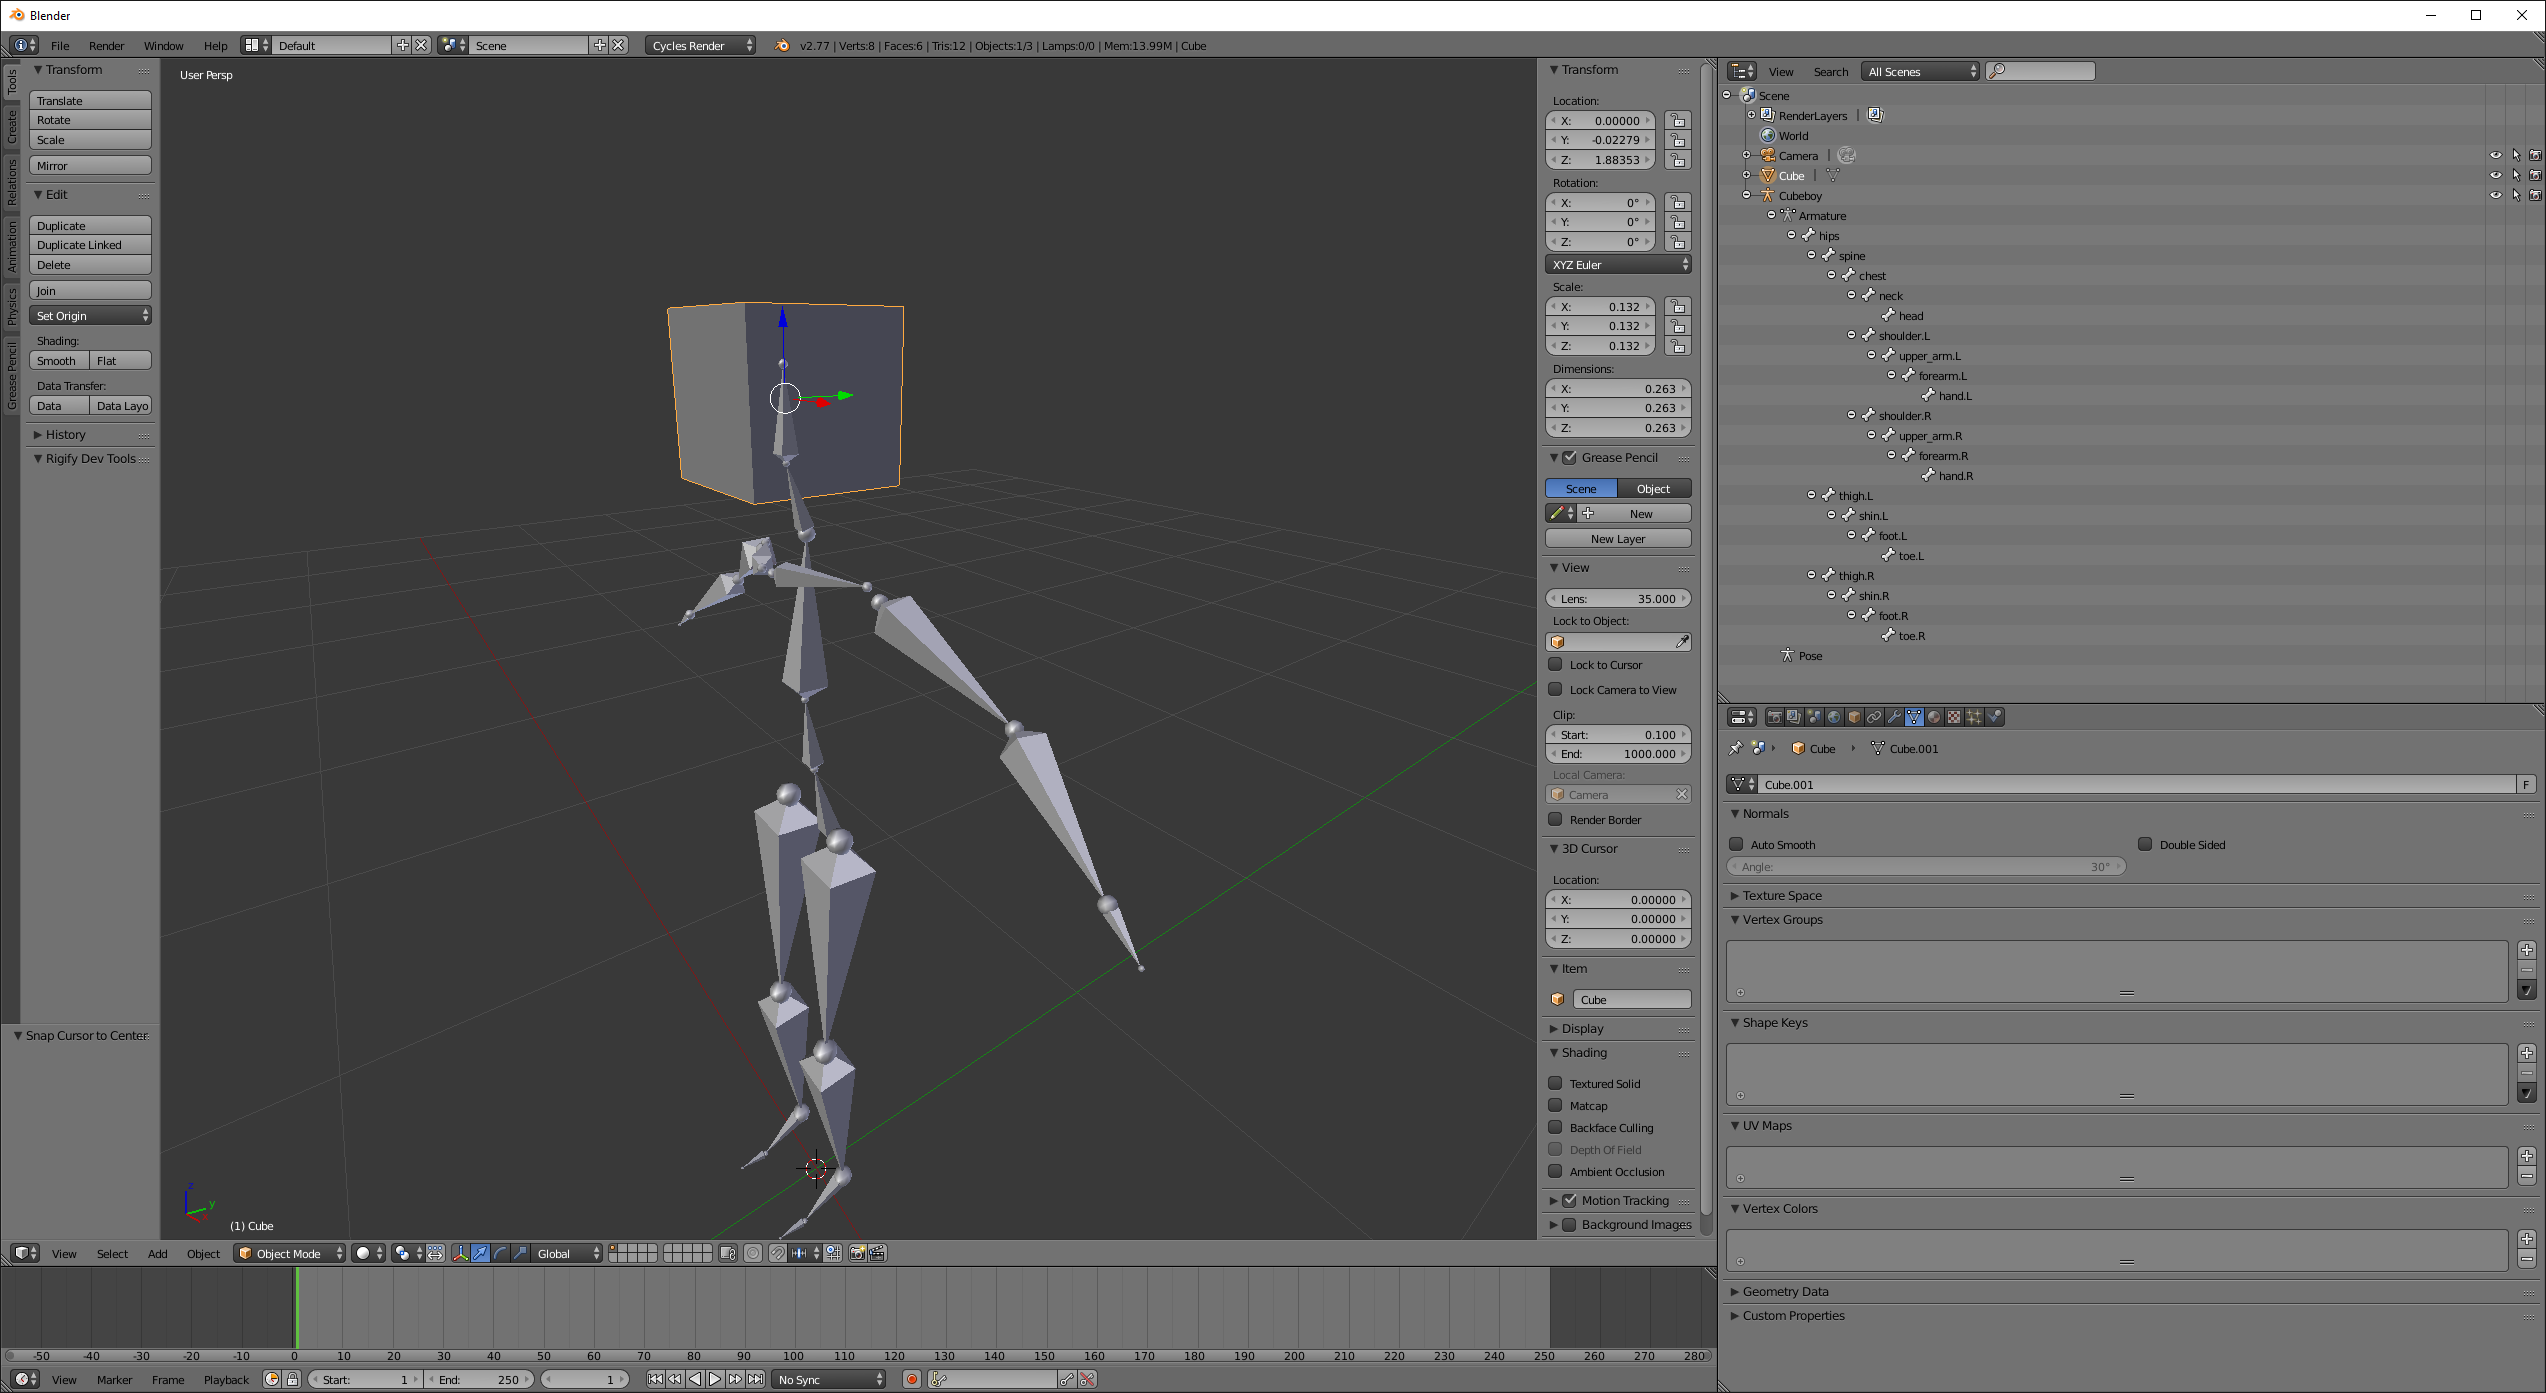Click the proportional editing icon in the viewport header
The image size is (2546, 1393).
753,1253
